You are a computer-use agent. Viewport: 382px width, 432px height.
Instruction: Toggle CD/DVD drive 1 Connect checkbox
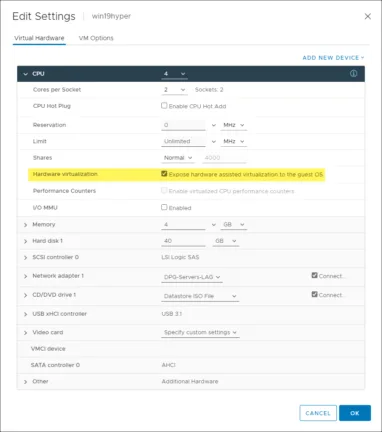pyautogui.click(x=314, y=294)
